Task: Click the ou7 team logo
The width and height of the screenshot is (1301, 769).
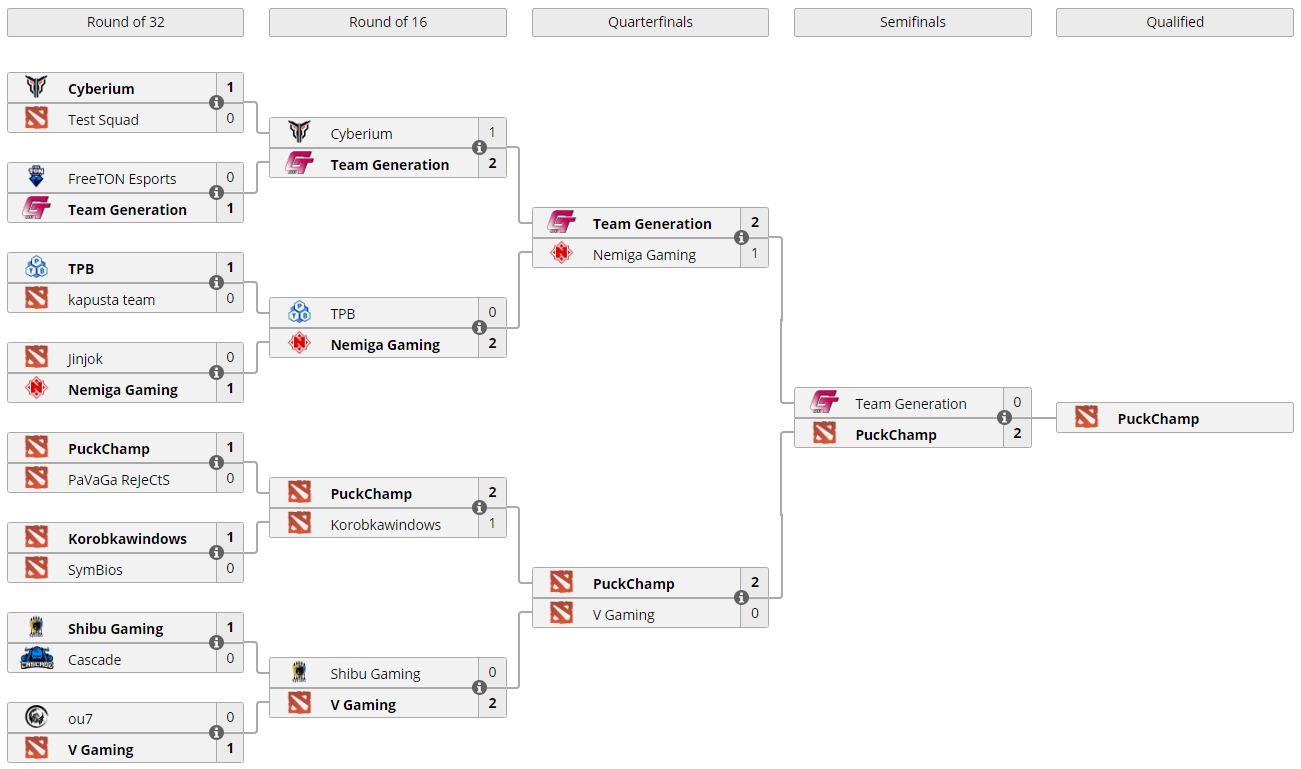Action: (x=37, y=718)
